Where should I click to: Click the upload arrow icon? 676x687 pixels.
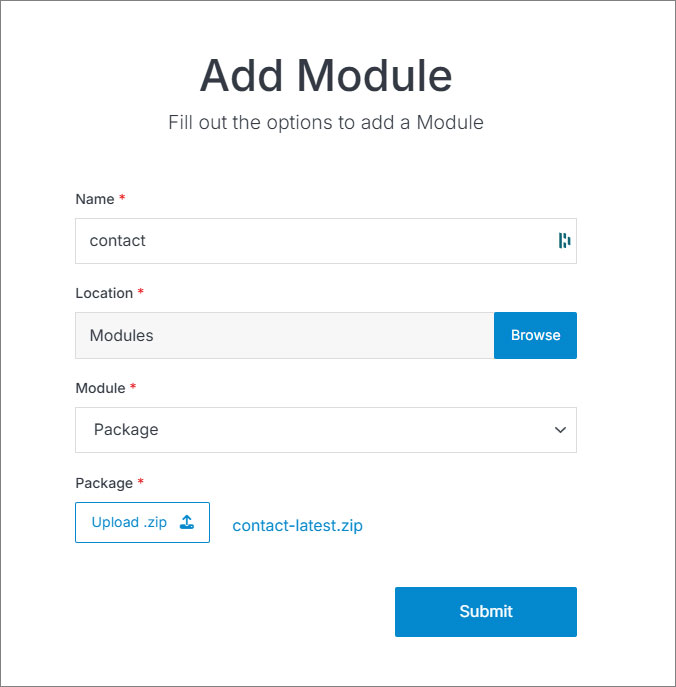click(x=186, y=522)
